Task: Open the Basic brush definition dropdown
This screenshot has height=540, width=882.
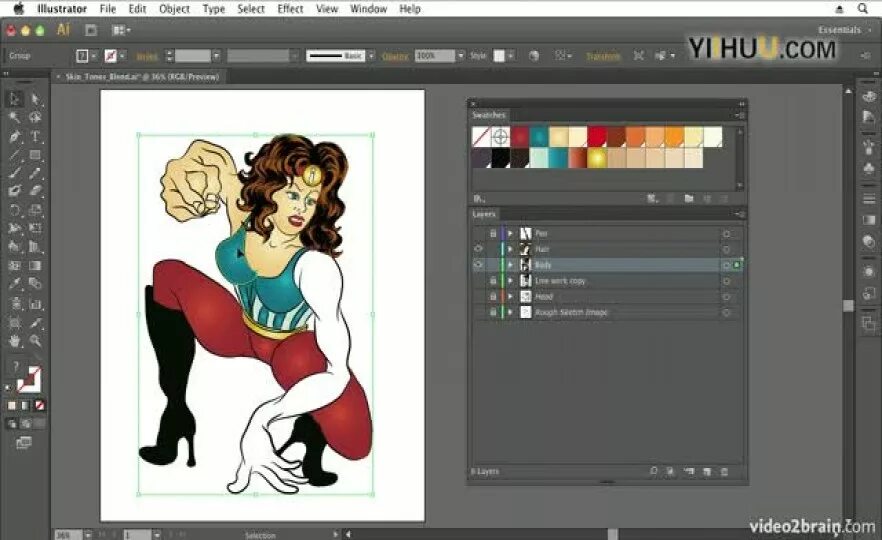Action: 371,56
